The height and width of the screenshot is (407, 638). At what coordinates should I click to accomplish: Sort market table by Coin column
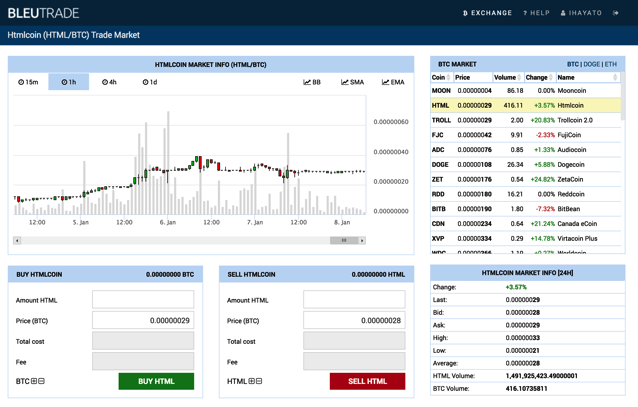point(441,77)
